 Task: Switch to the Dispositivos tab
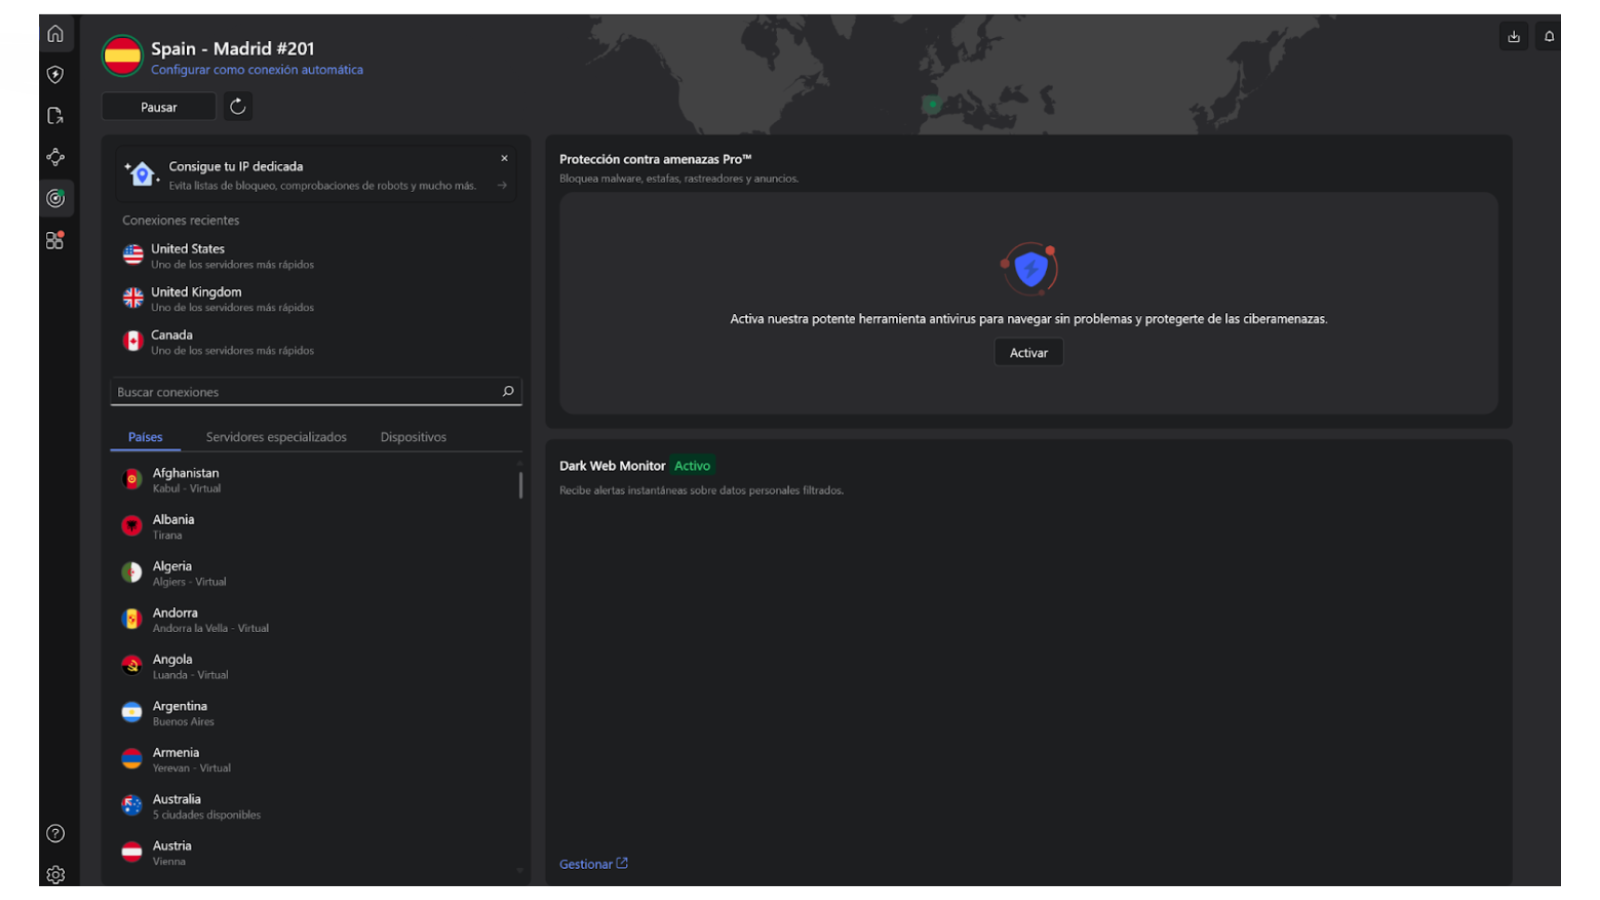click(413, 437)
